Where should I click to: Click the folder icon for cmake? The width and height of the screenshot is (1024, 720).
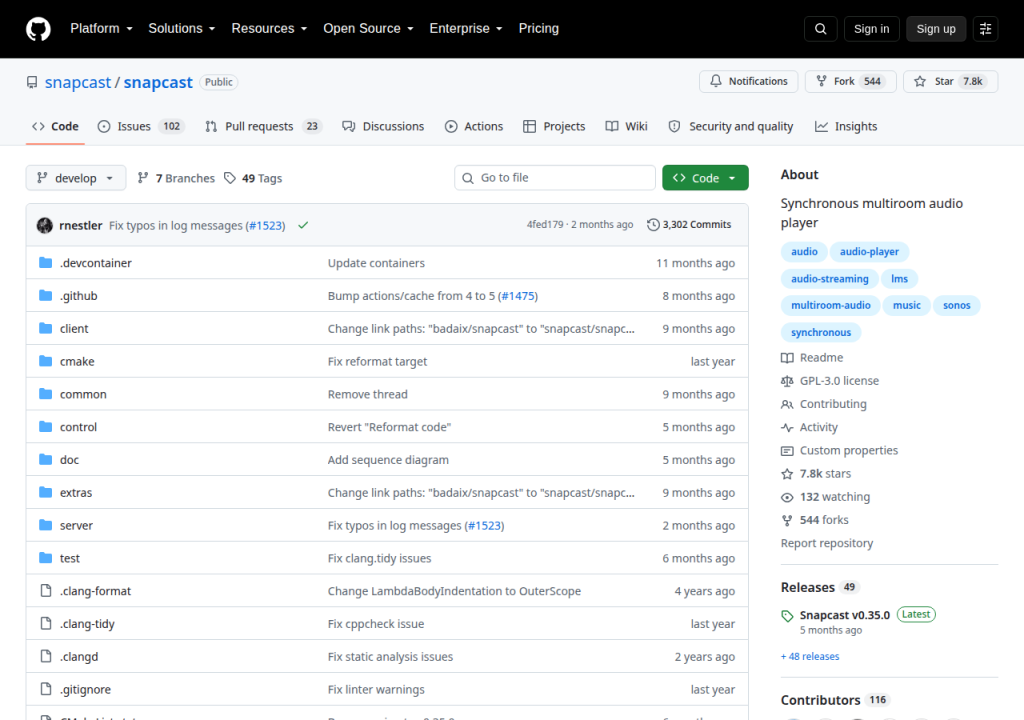(x=45, y=361)
